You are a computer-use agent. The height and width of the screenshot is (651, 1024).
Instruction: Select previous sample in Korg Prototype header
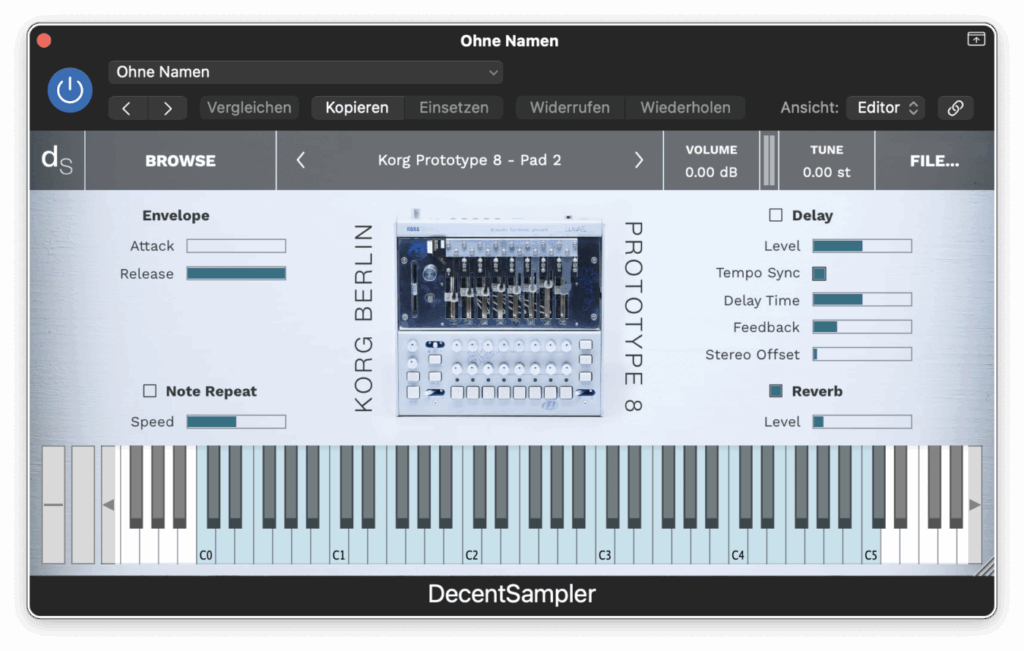pos(301,160)
